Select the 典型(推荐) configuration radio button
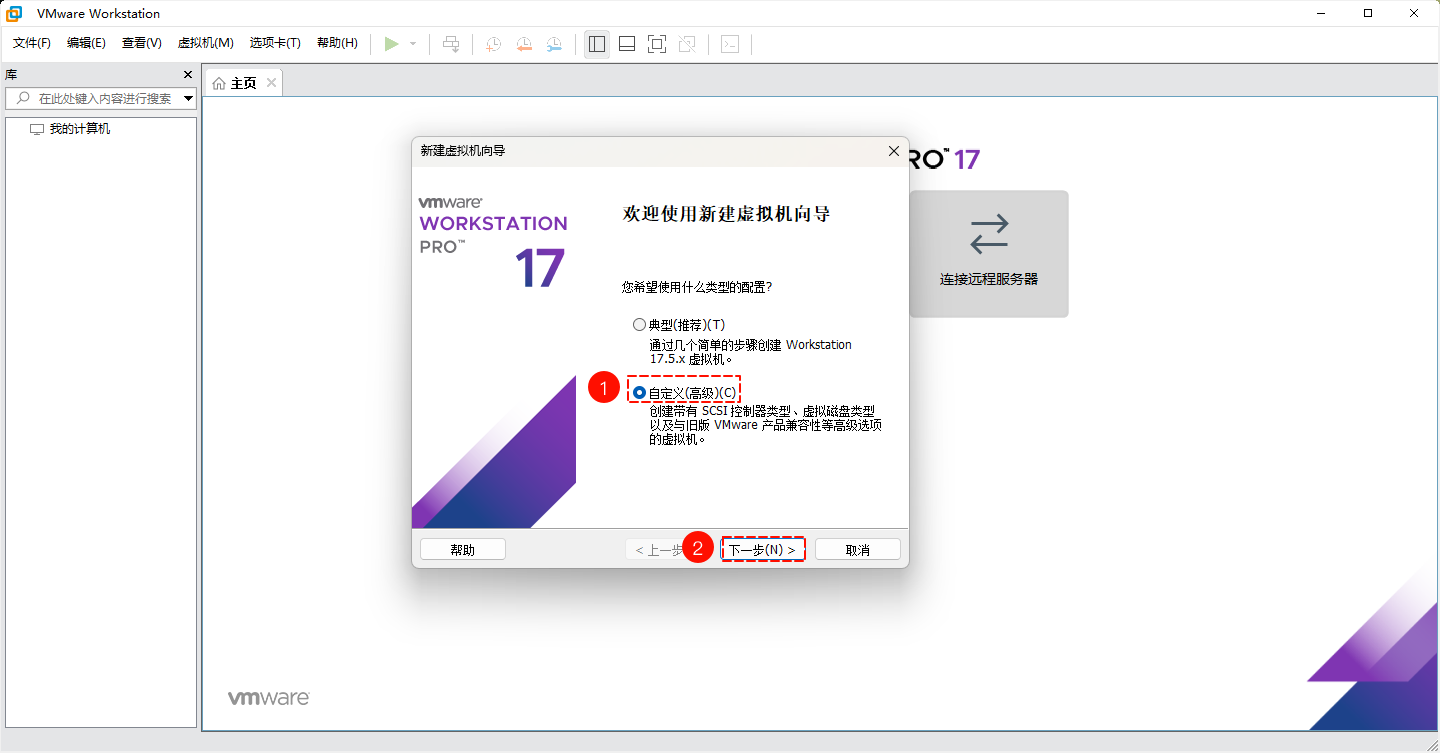 [639, 323]
